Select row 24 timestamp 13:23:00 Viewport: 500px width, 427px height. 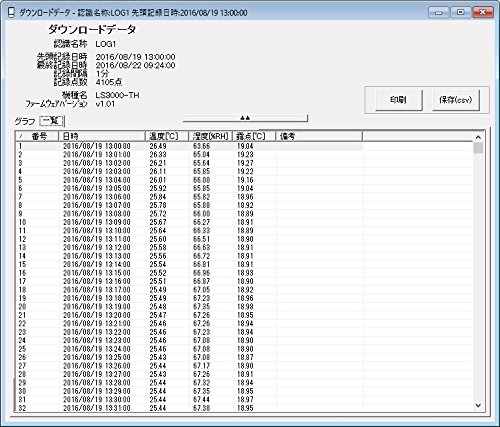[97, 340]
